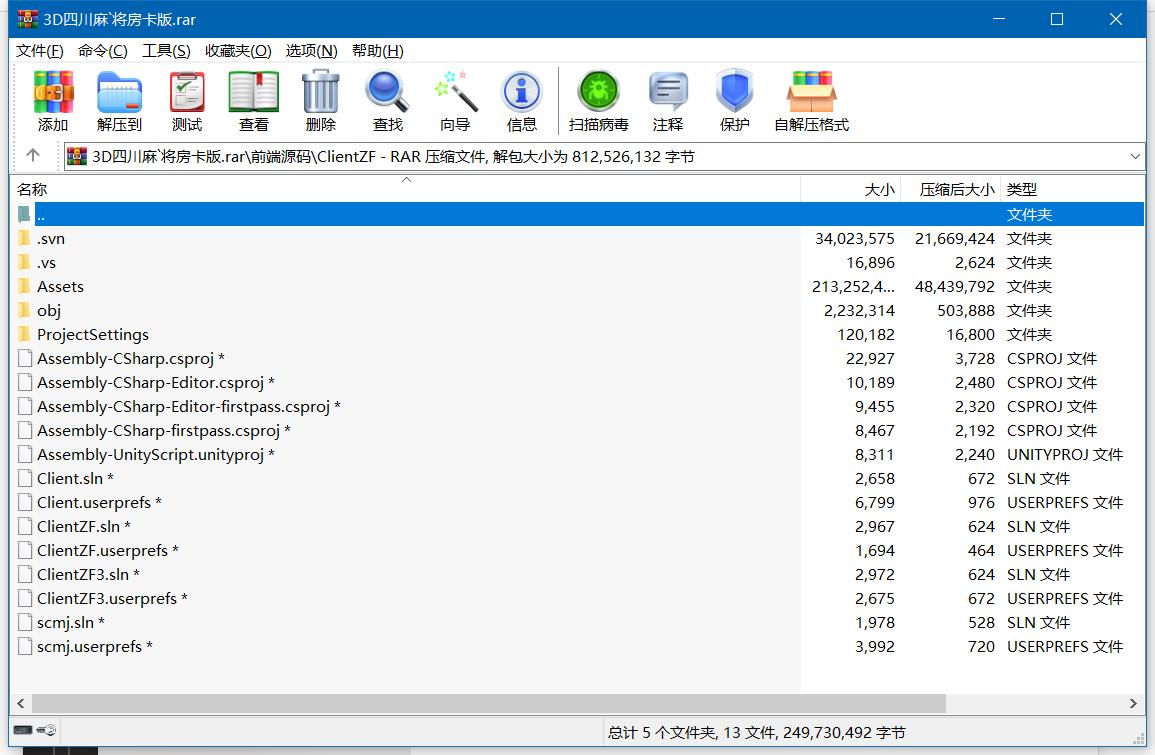Screen dimensions: 1155x755
Task: Show archive info via 信息 icon
Action: click(522, 100)
